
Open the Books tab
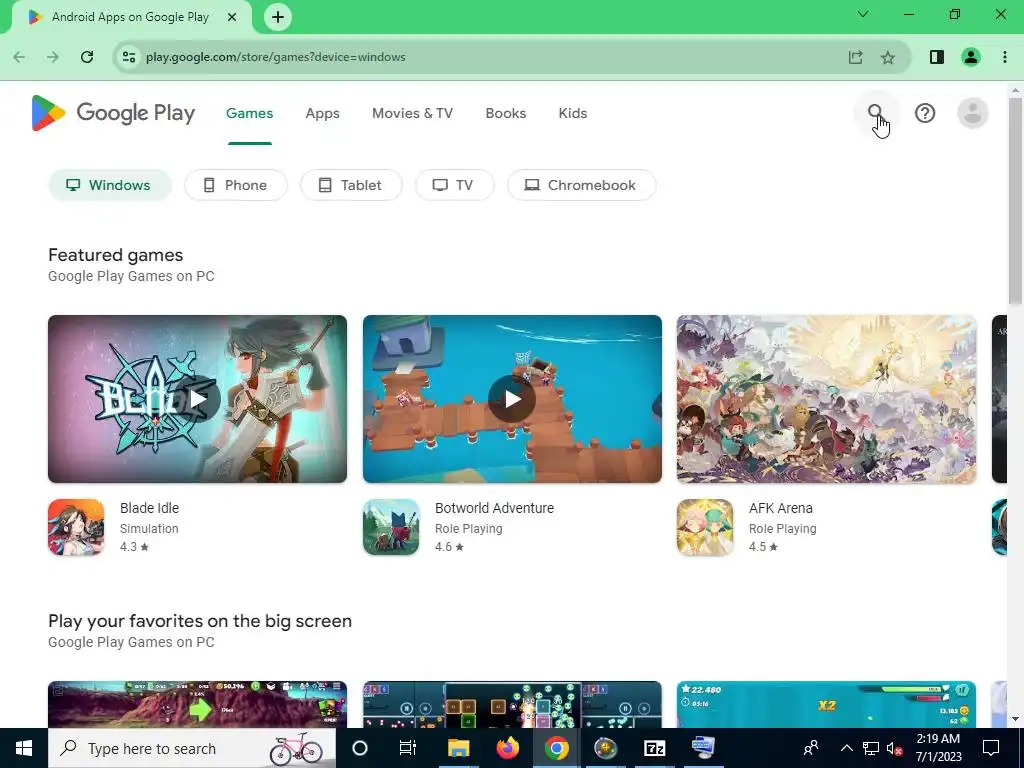pos(505,113)
